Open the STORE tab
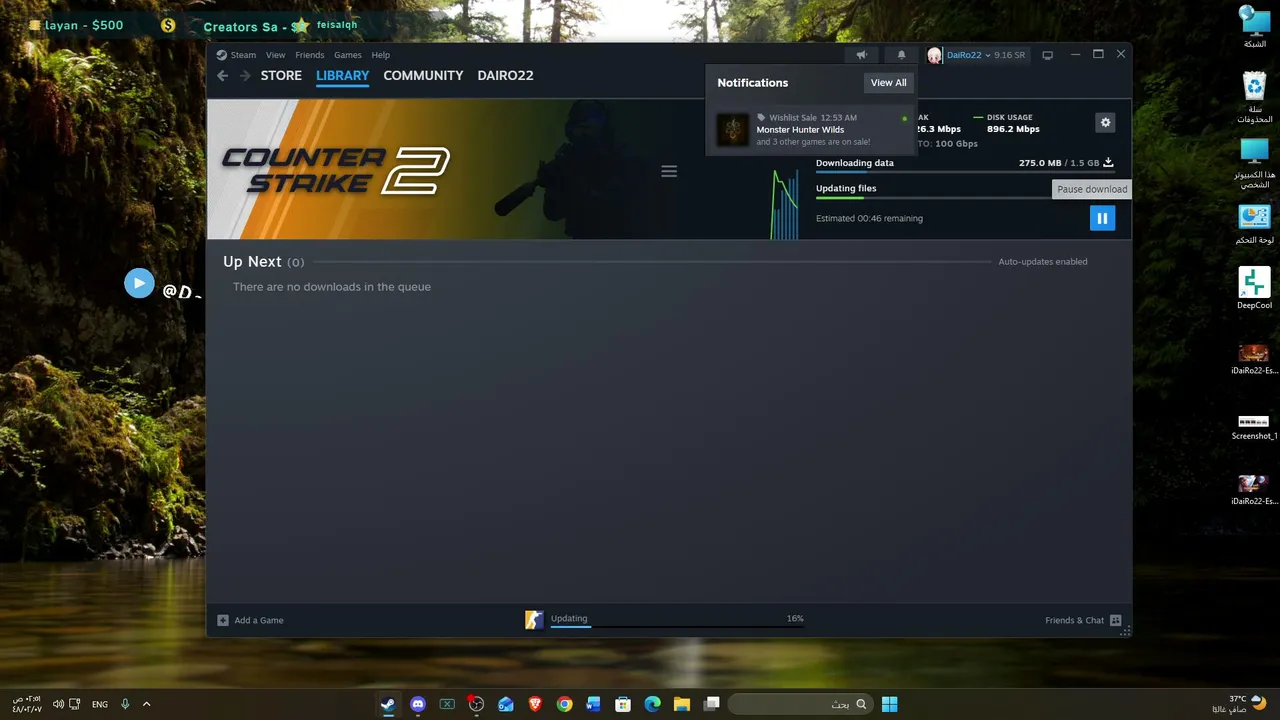Screen dimensions: 1280x720 point(281,76)
